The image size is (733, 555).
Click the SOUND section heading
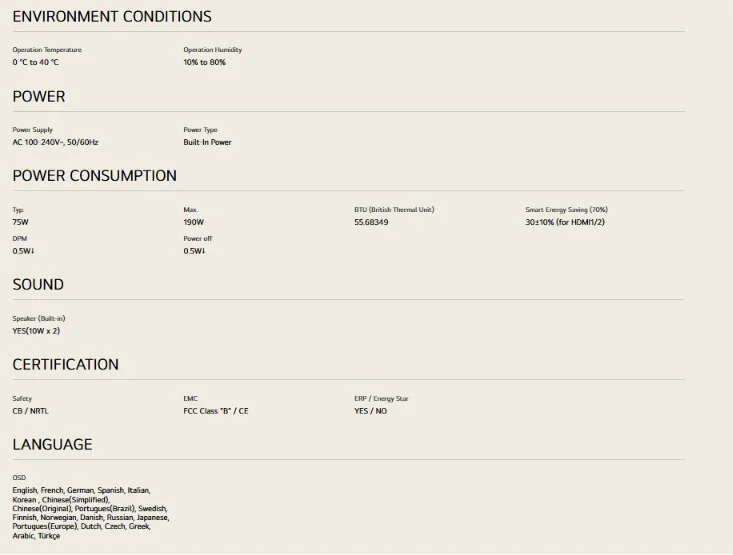[x=38, y=285]
